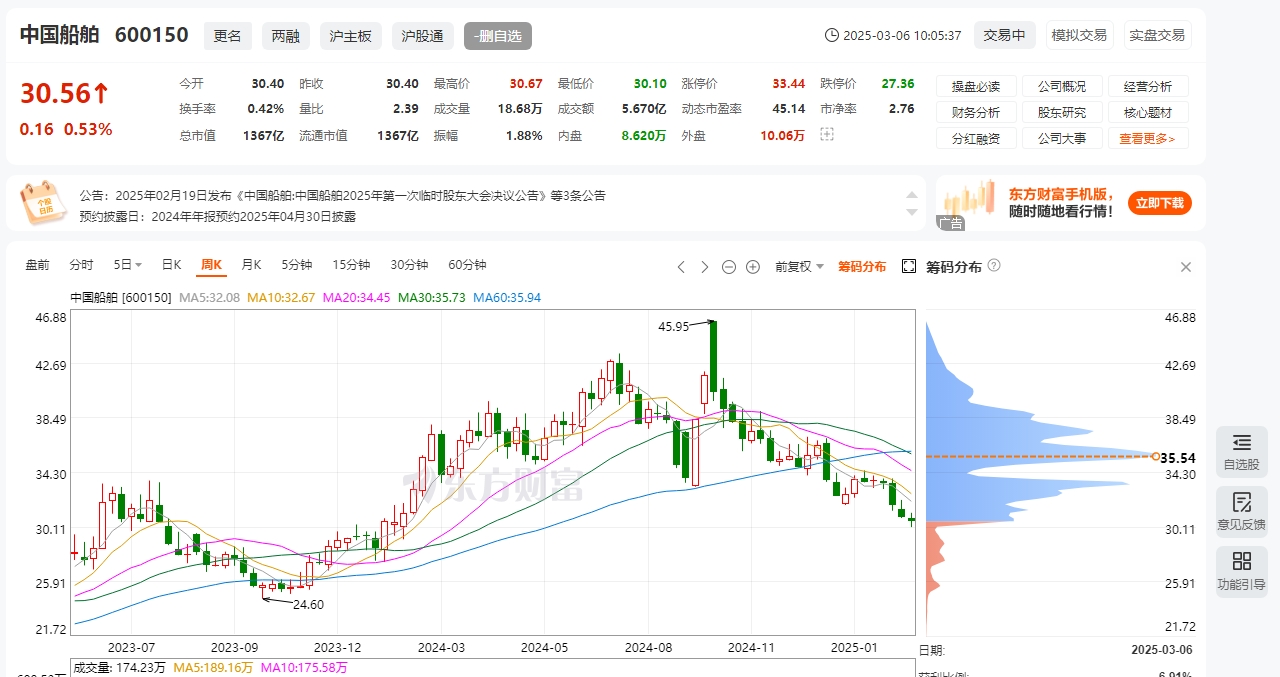Open 操盘必读 link

coord(976,87)
